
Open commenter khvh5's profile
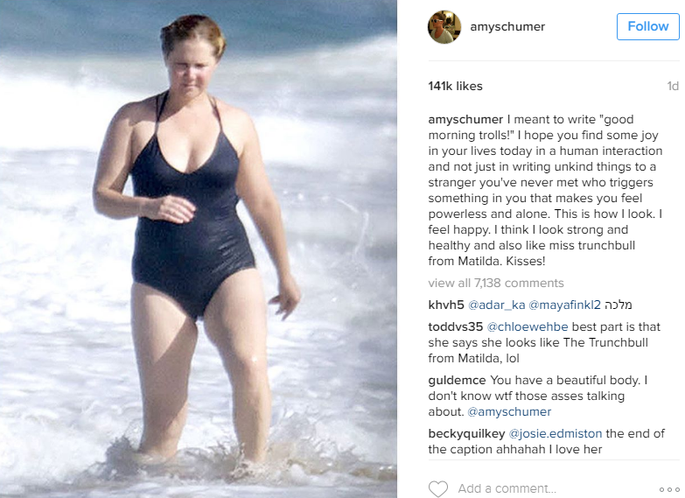[x=446, y=305]
